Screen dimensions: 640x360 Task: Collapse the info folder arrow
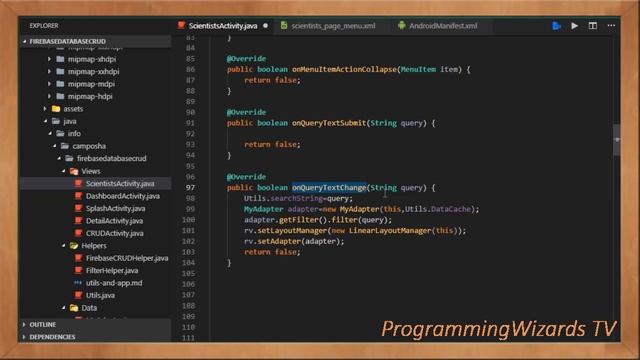click(50, 133)
